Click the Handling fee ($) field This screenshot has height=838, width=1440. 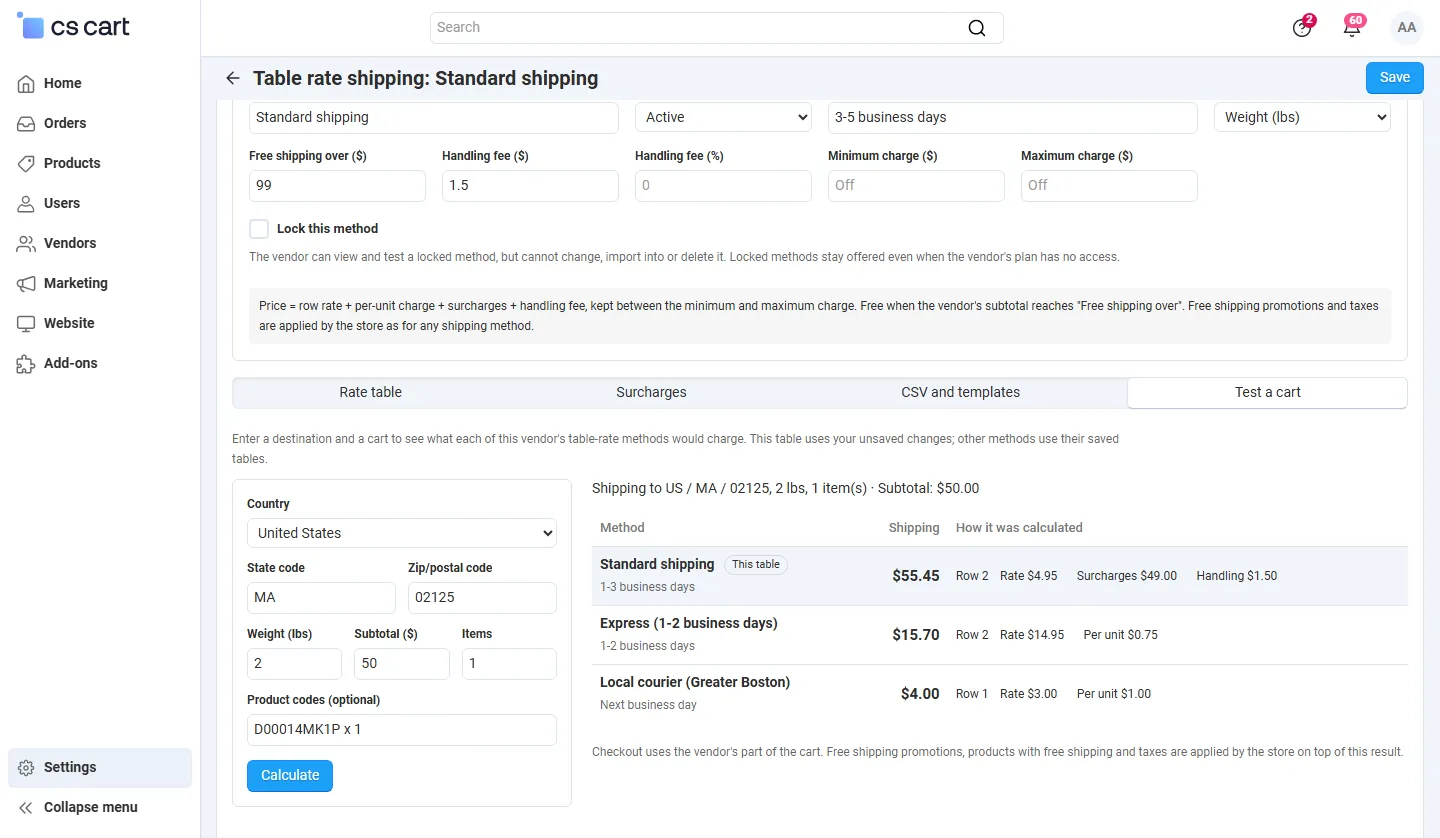coord(530,186)
